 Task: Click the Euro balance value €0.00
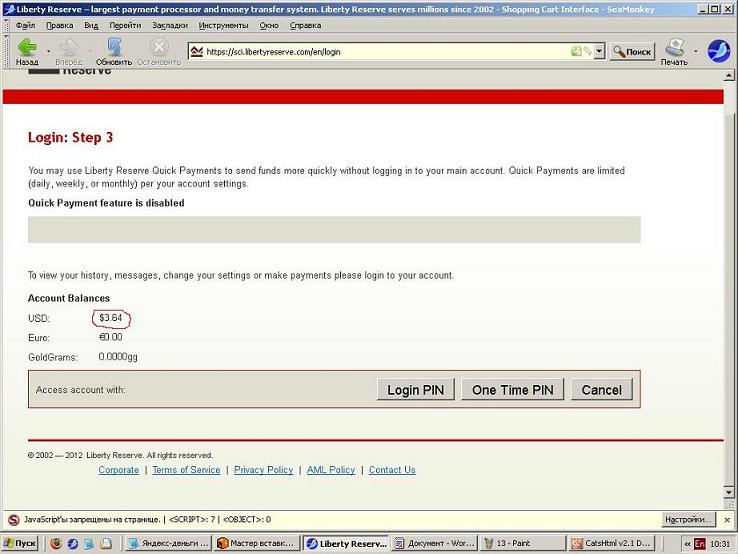pos(111,337)
